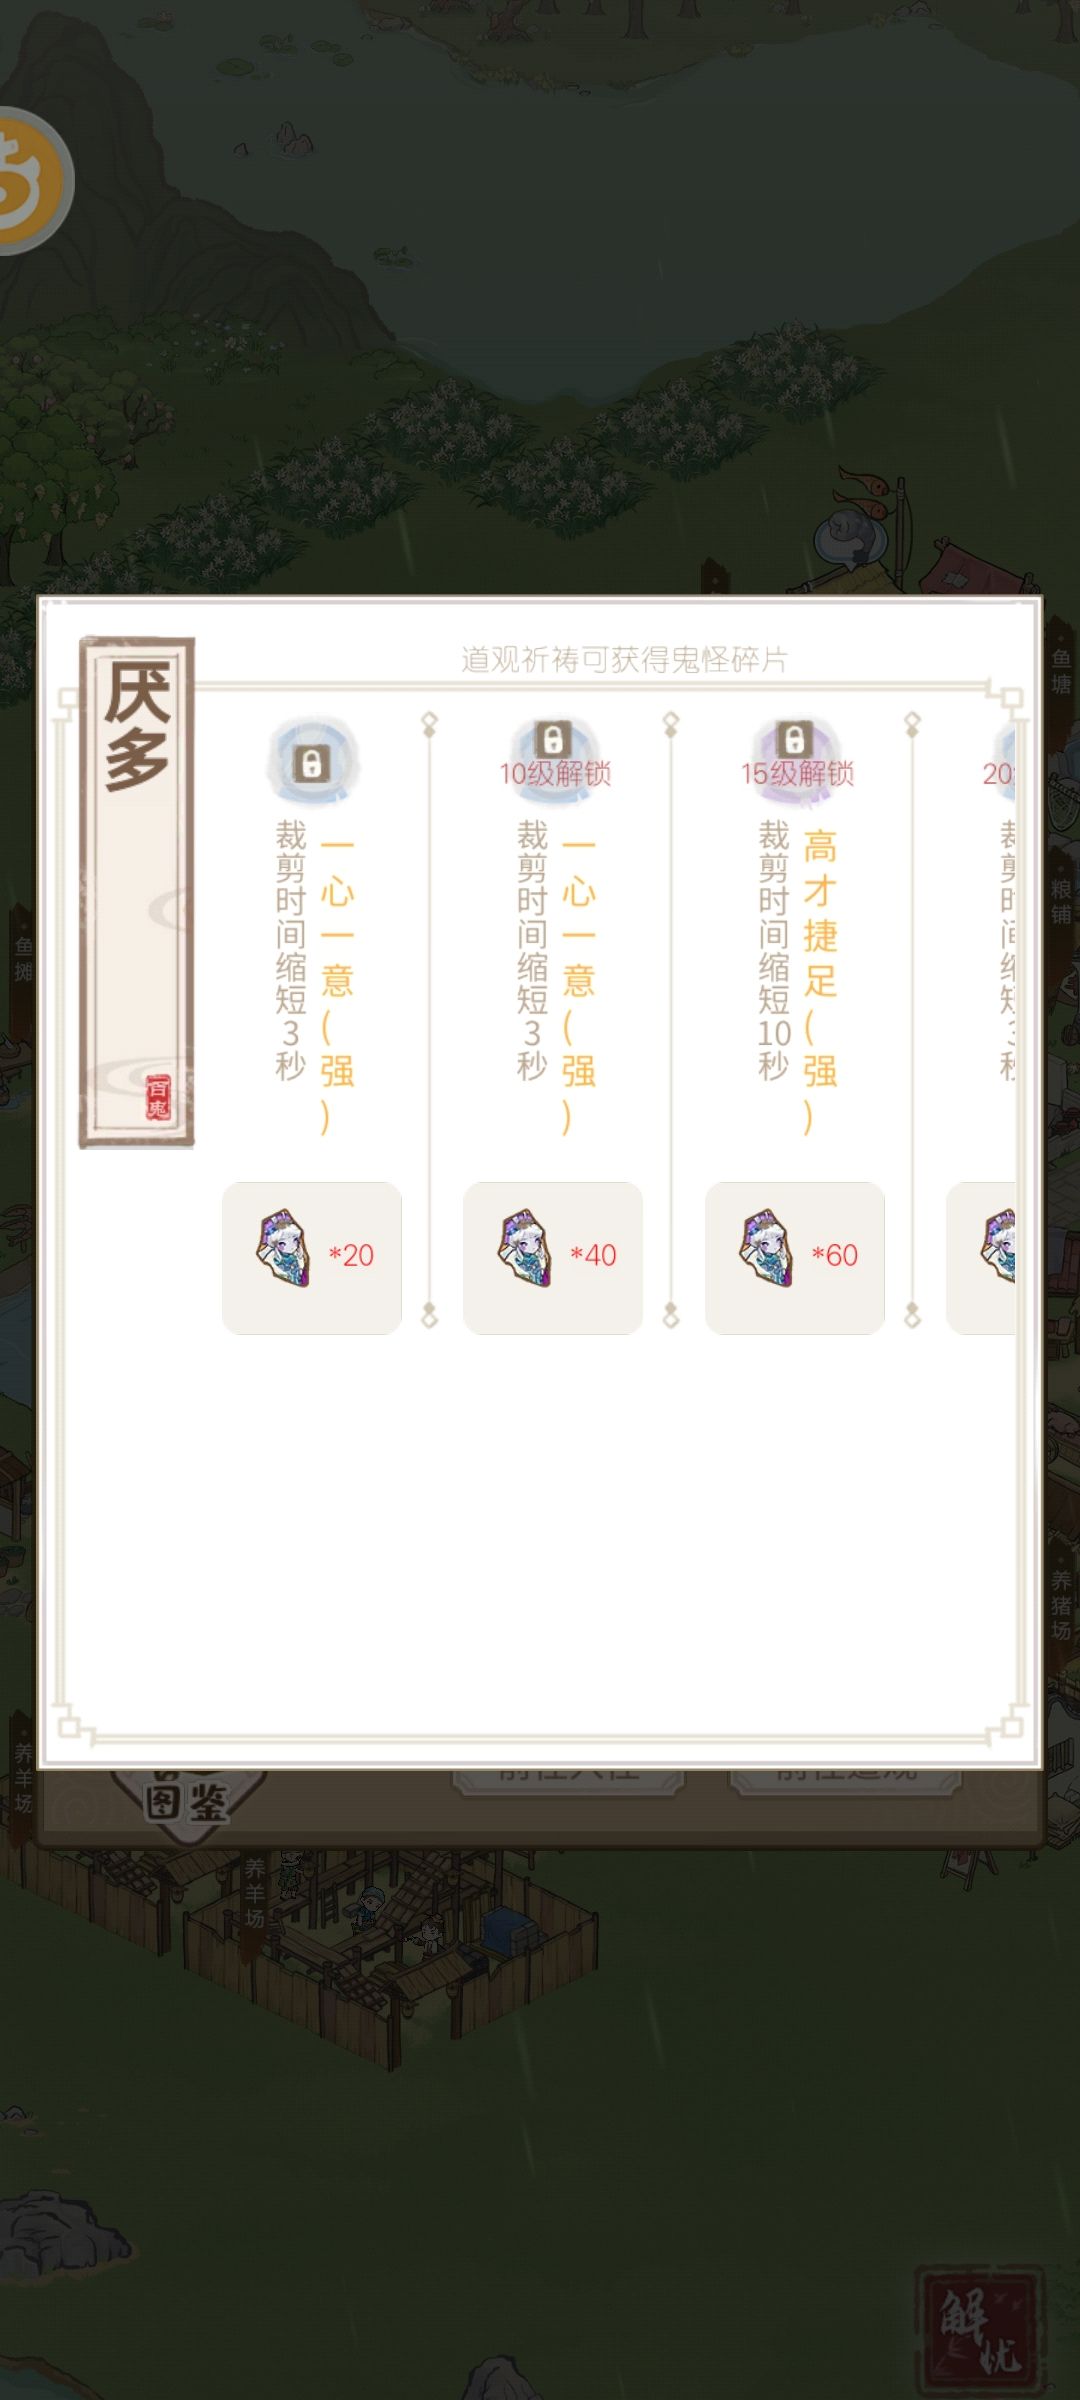
Task: Click the 高才捷足(强) skill title
Action: point(820,981)
